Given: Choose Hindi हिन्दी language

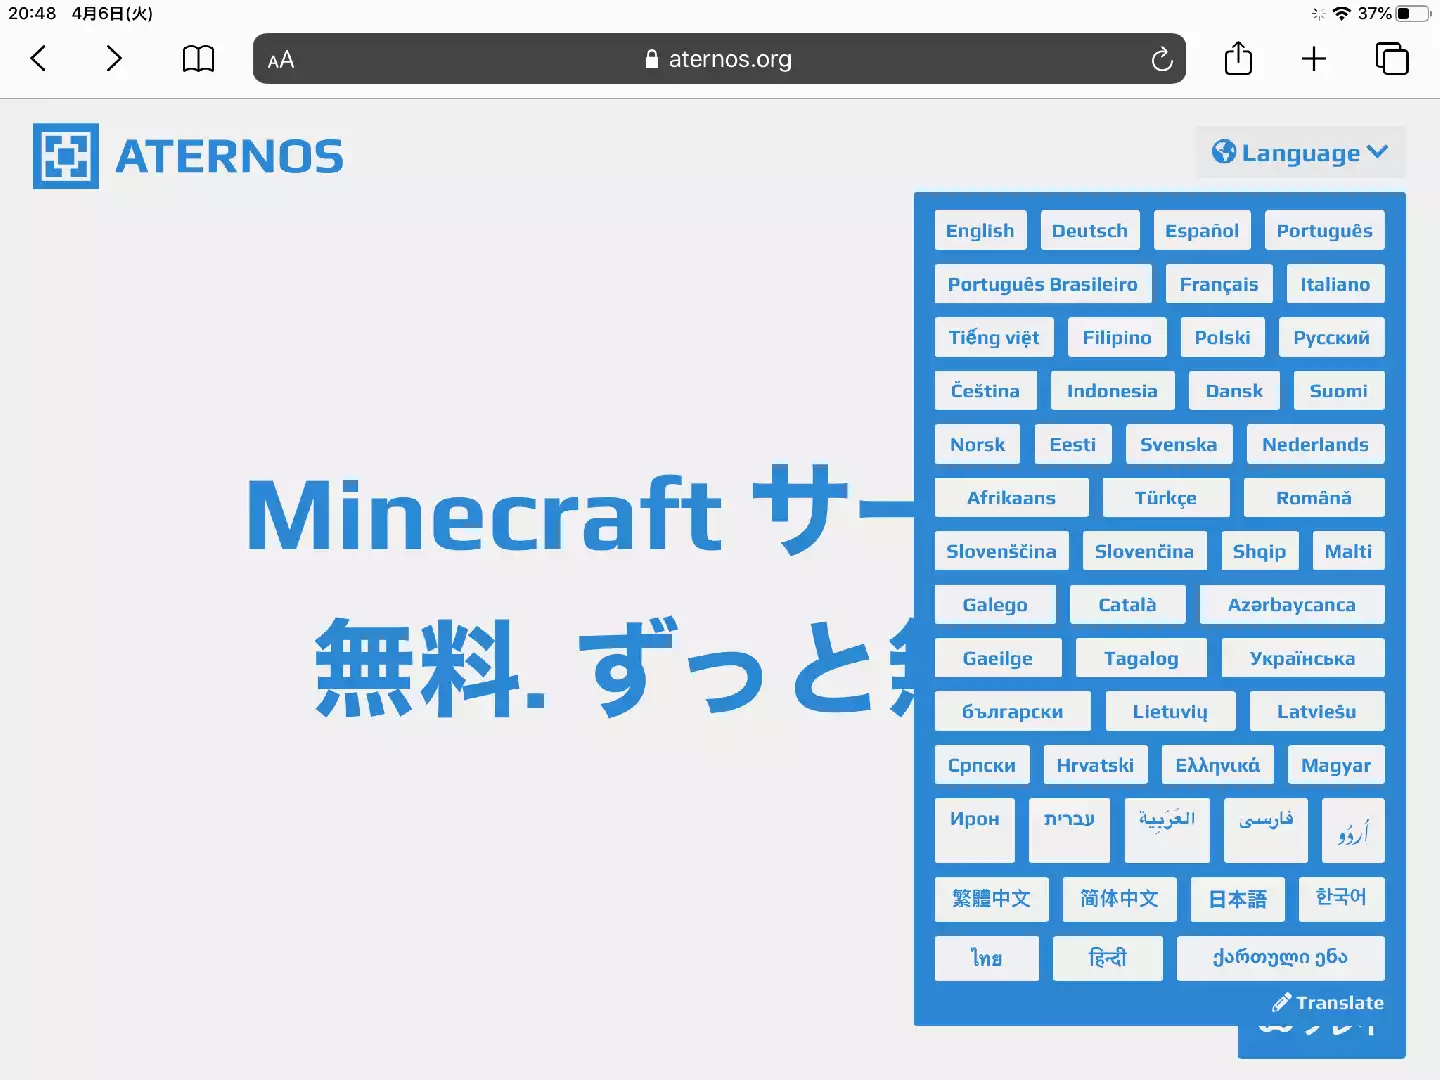Looking at the screenshot, I should 1108,958.
